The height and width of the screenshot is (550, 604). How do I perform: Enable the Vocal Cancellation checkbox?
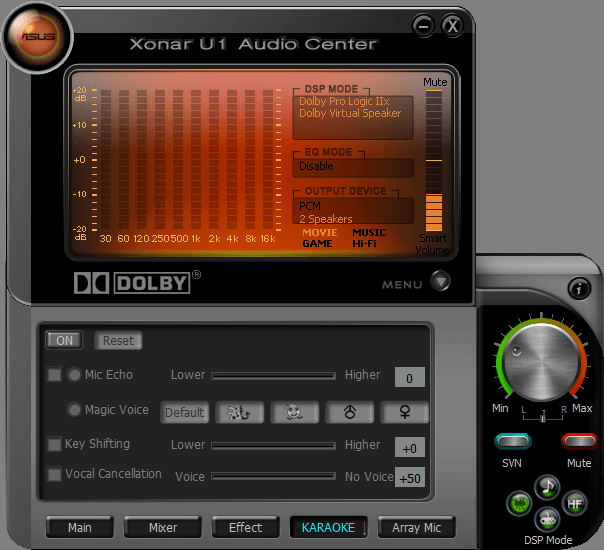[54, 474]
